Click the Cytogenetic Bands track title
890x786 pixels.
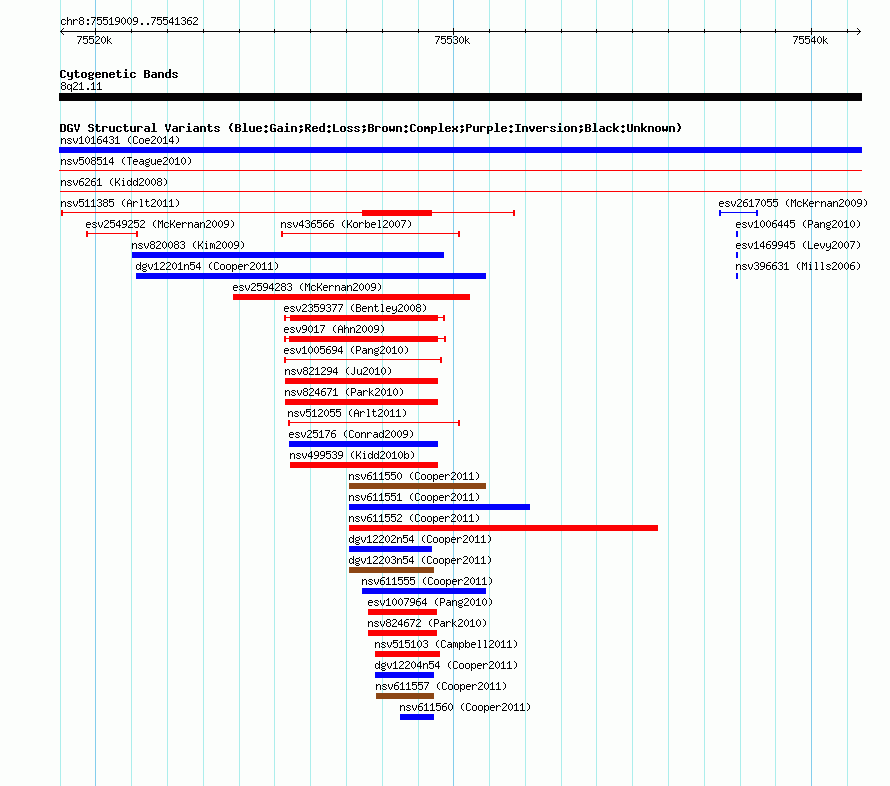pyautogui.click(x=119, y=74)
